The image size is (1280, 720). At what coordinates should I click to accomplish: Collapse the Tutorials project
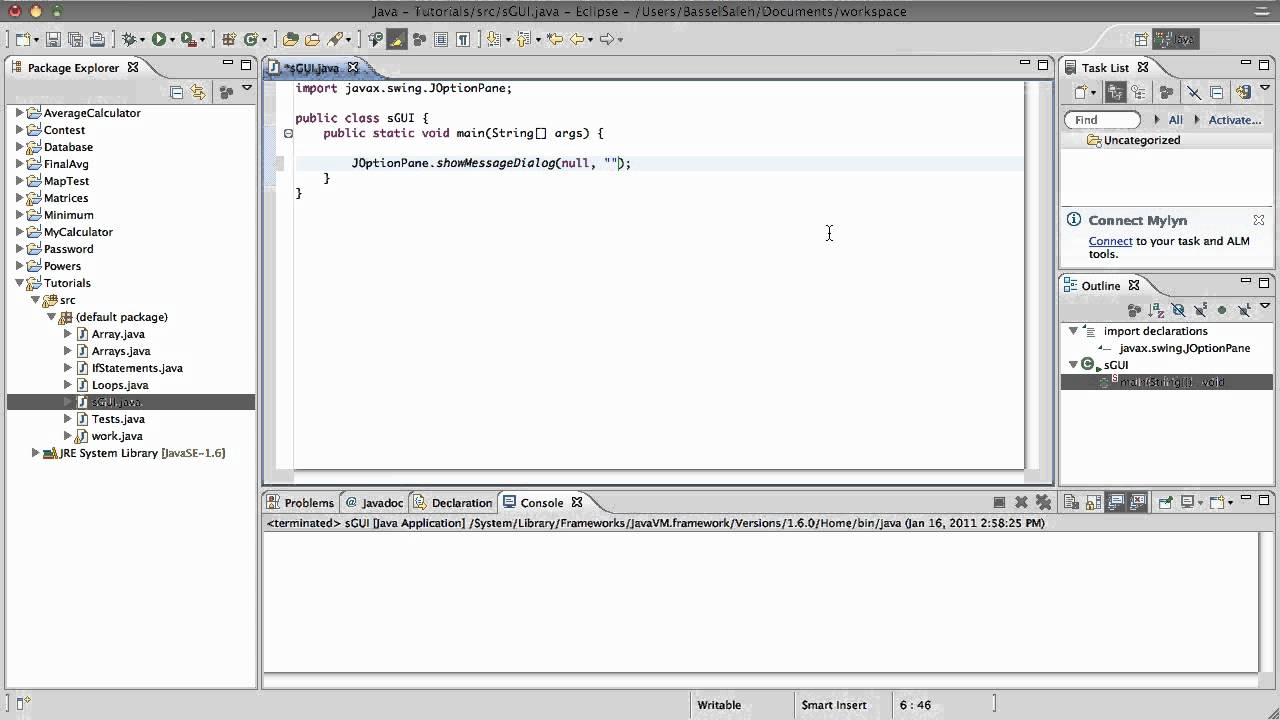pyautogui.click(x=19, y=283)
